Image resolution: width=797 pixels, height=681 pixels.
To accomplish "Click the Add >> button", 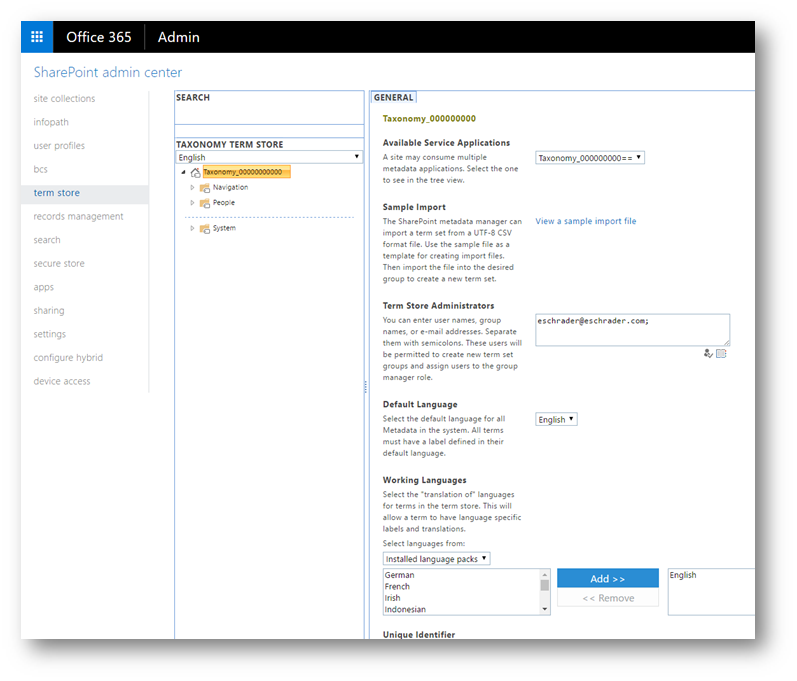I will pos(607,578).
